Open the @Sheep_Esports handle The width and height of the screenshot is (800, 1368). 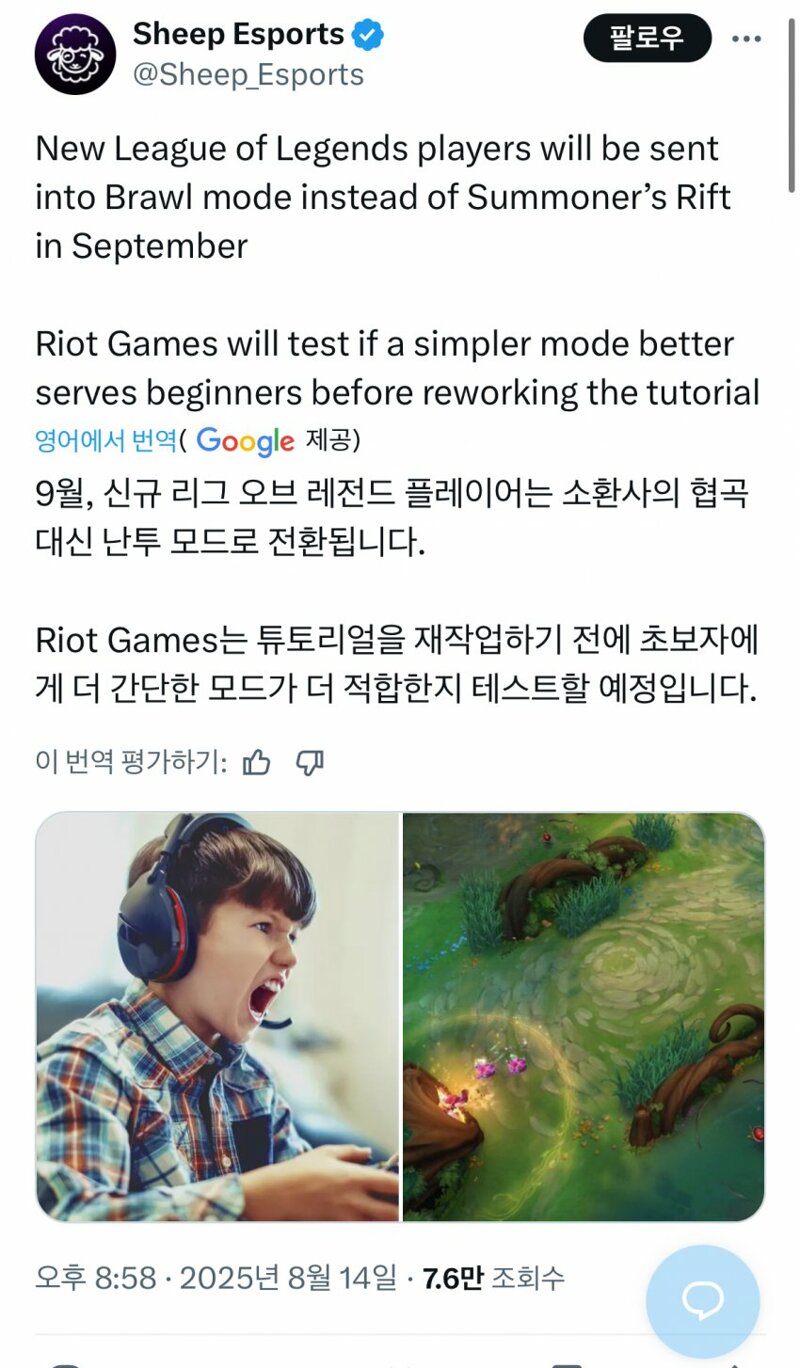click(x=248, y=75)
